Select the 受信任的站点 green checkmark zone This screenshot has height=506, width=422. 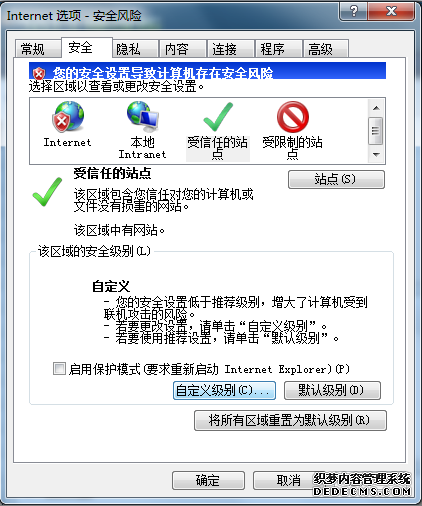point(218,116)
